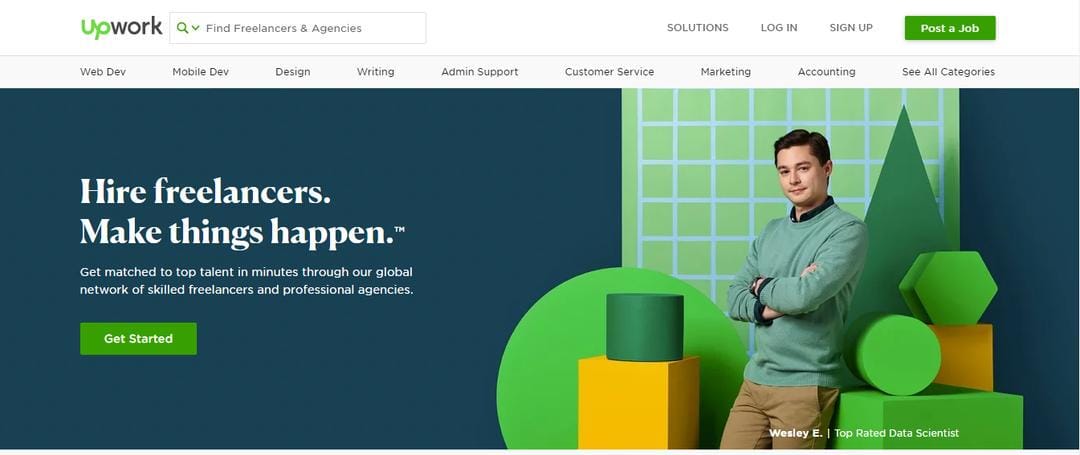Screen dimensions: 1080x455
Task: Select the Web Dev category
Action: pyautogui.click(x=103, y=72)
